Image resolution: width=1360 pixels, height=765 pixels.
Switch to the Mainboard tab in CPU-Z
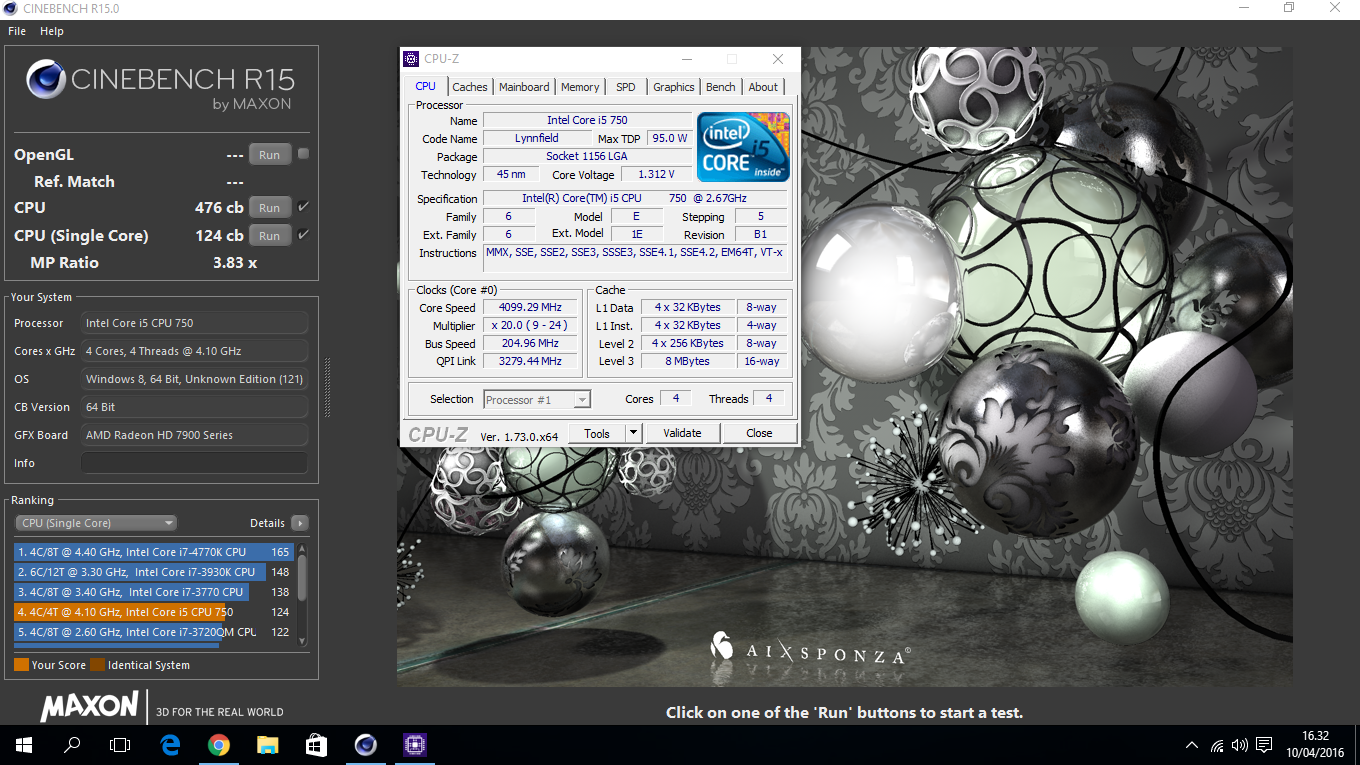524,87
